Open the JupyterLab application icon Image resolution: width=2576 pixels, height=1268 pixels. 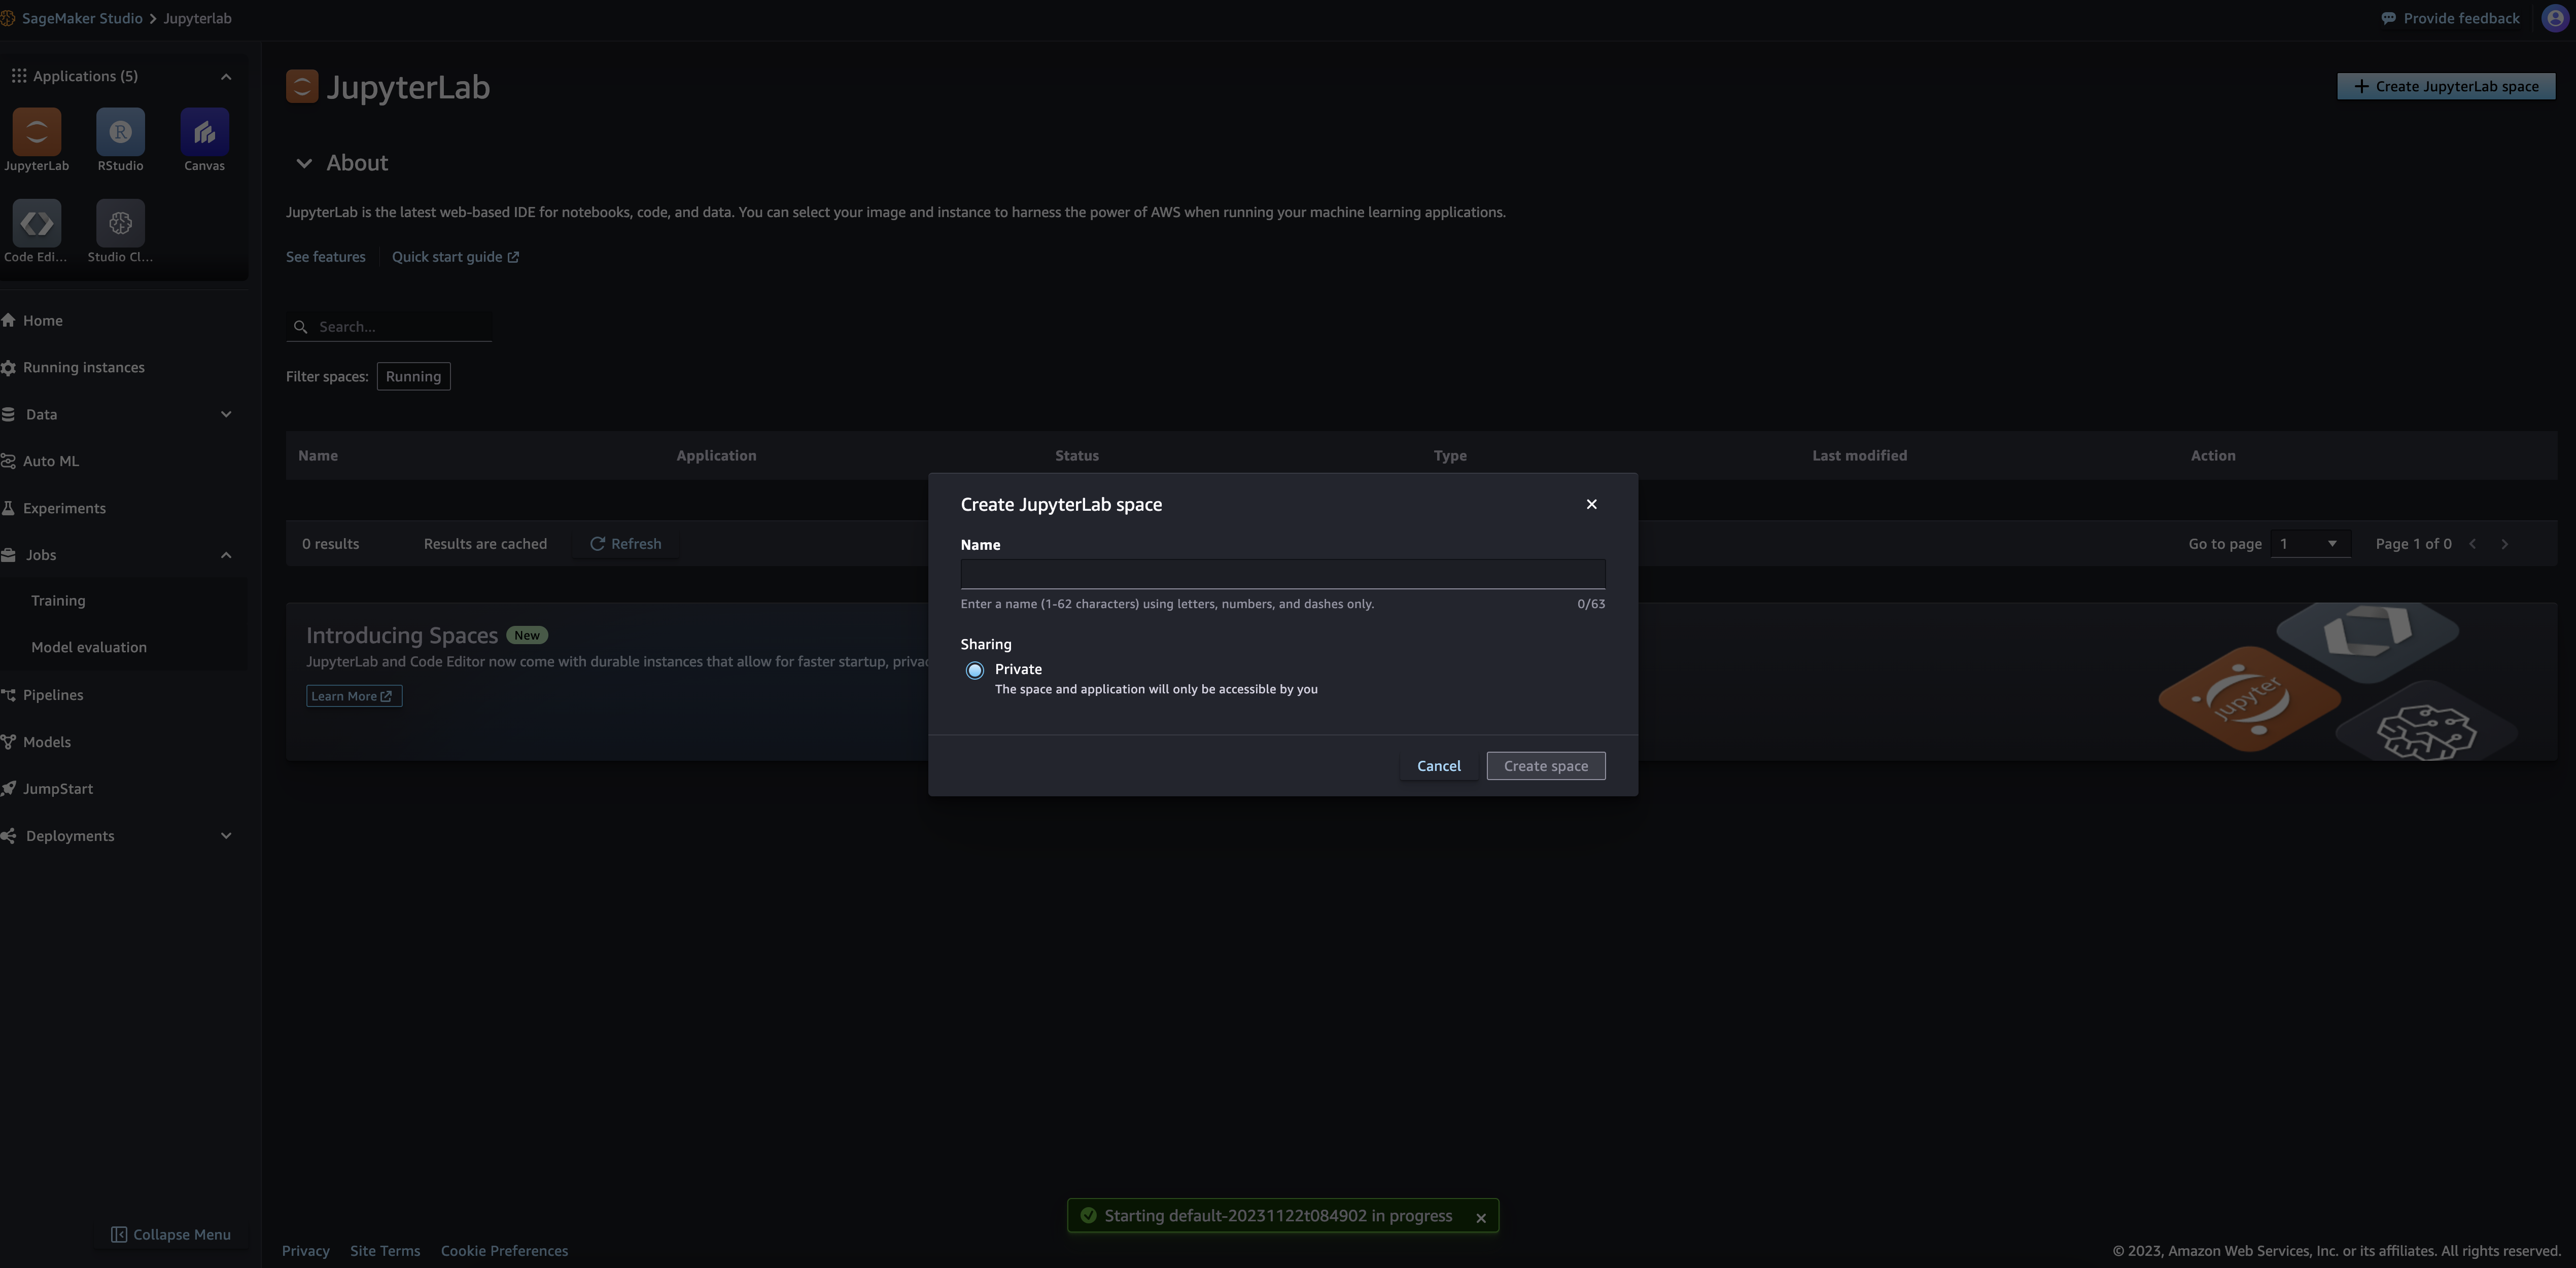pyautogui.click(x=37, y=132)
